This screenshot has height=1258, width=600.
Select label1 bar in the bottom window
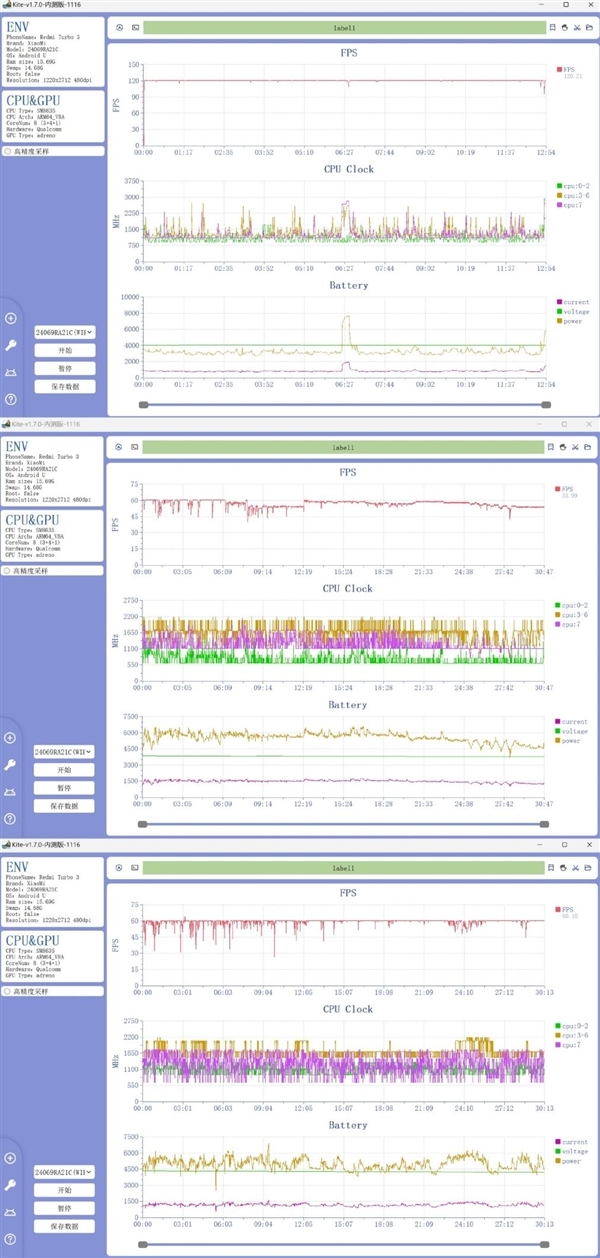coord(344,867)
